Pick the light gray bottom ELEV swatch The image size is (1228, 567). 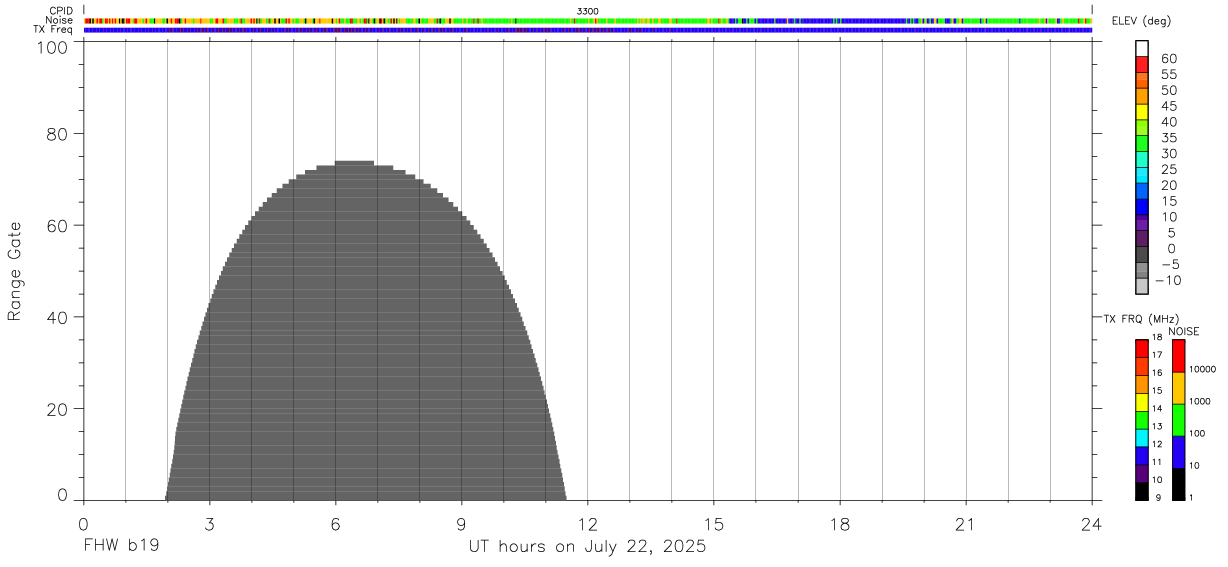[1142, 286]
